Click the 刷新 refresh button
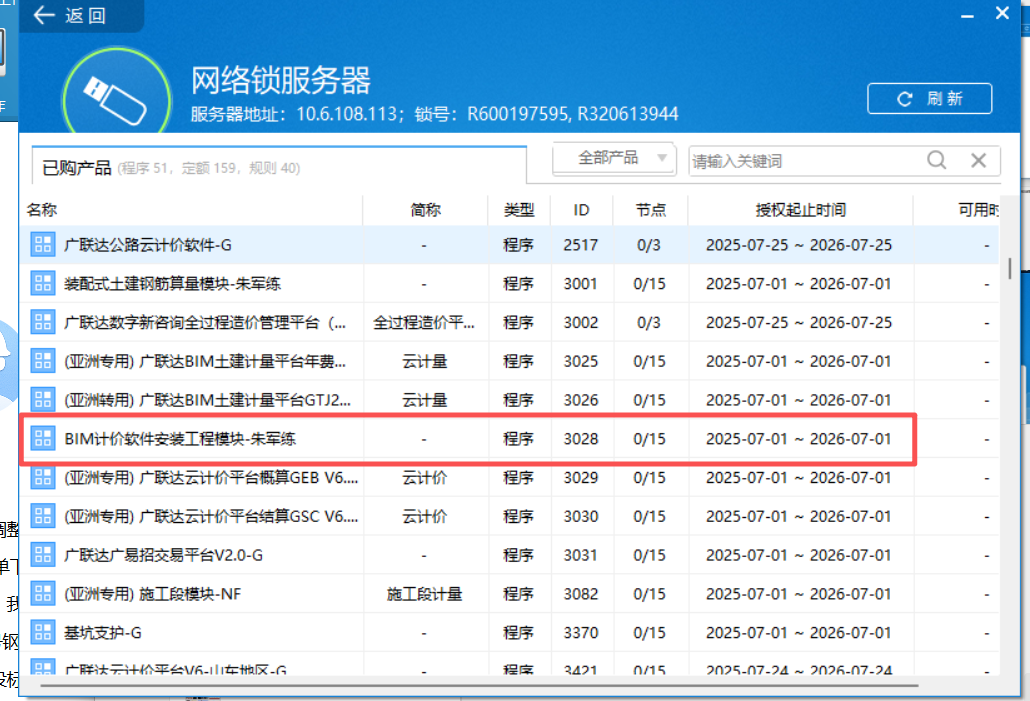The width and height of the screenshot is (1030, 701). point(929,99)
